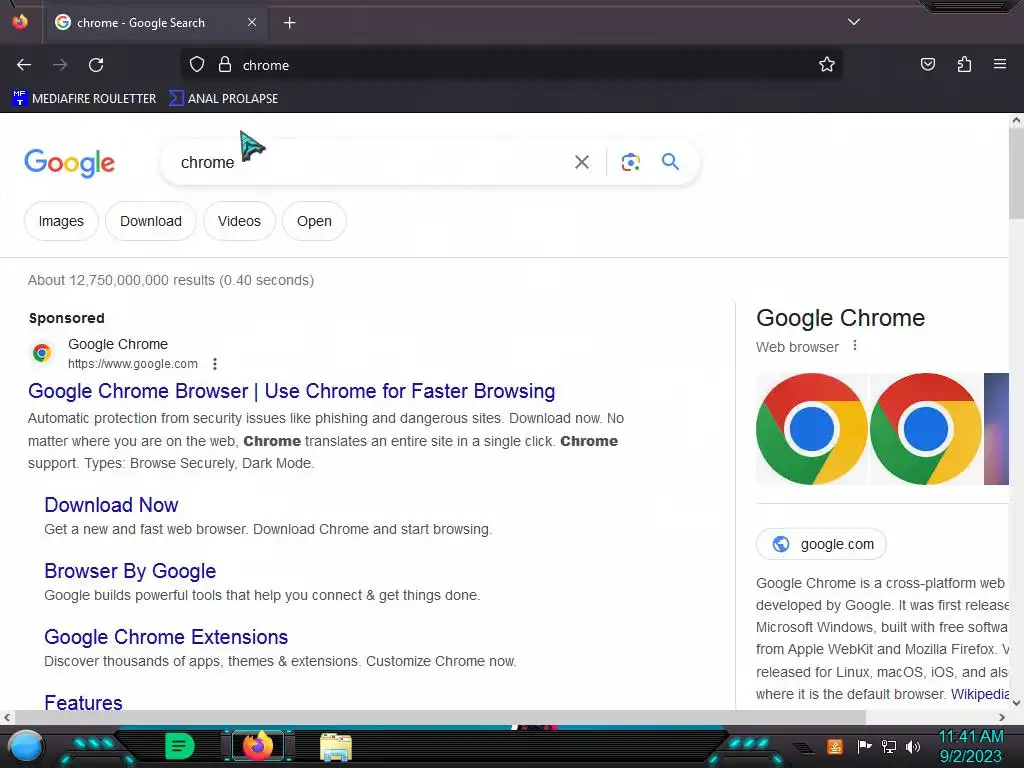Image resolution: width=1024 pixels, height=768 pixels.
Task: Open Firefox application hamburger menu
Action: tap(1000, 64)
